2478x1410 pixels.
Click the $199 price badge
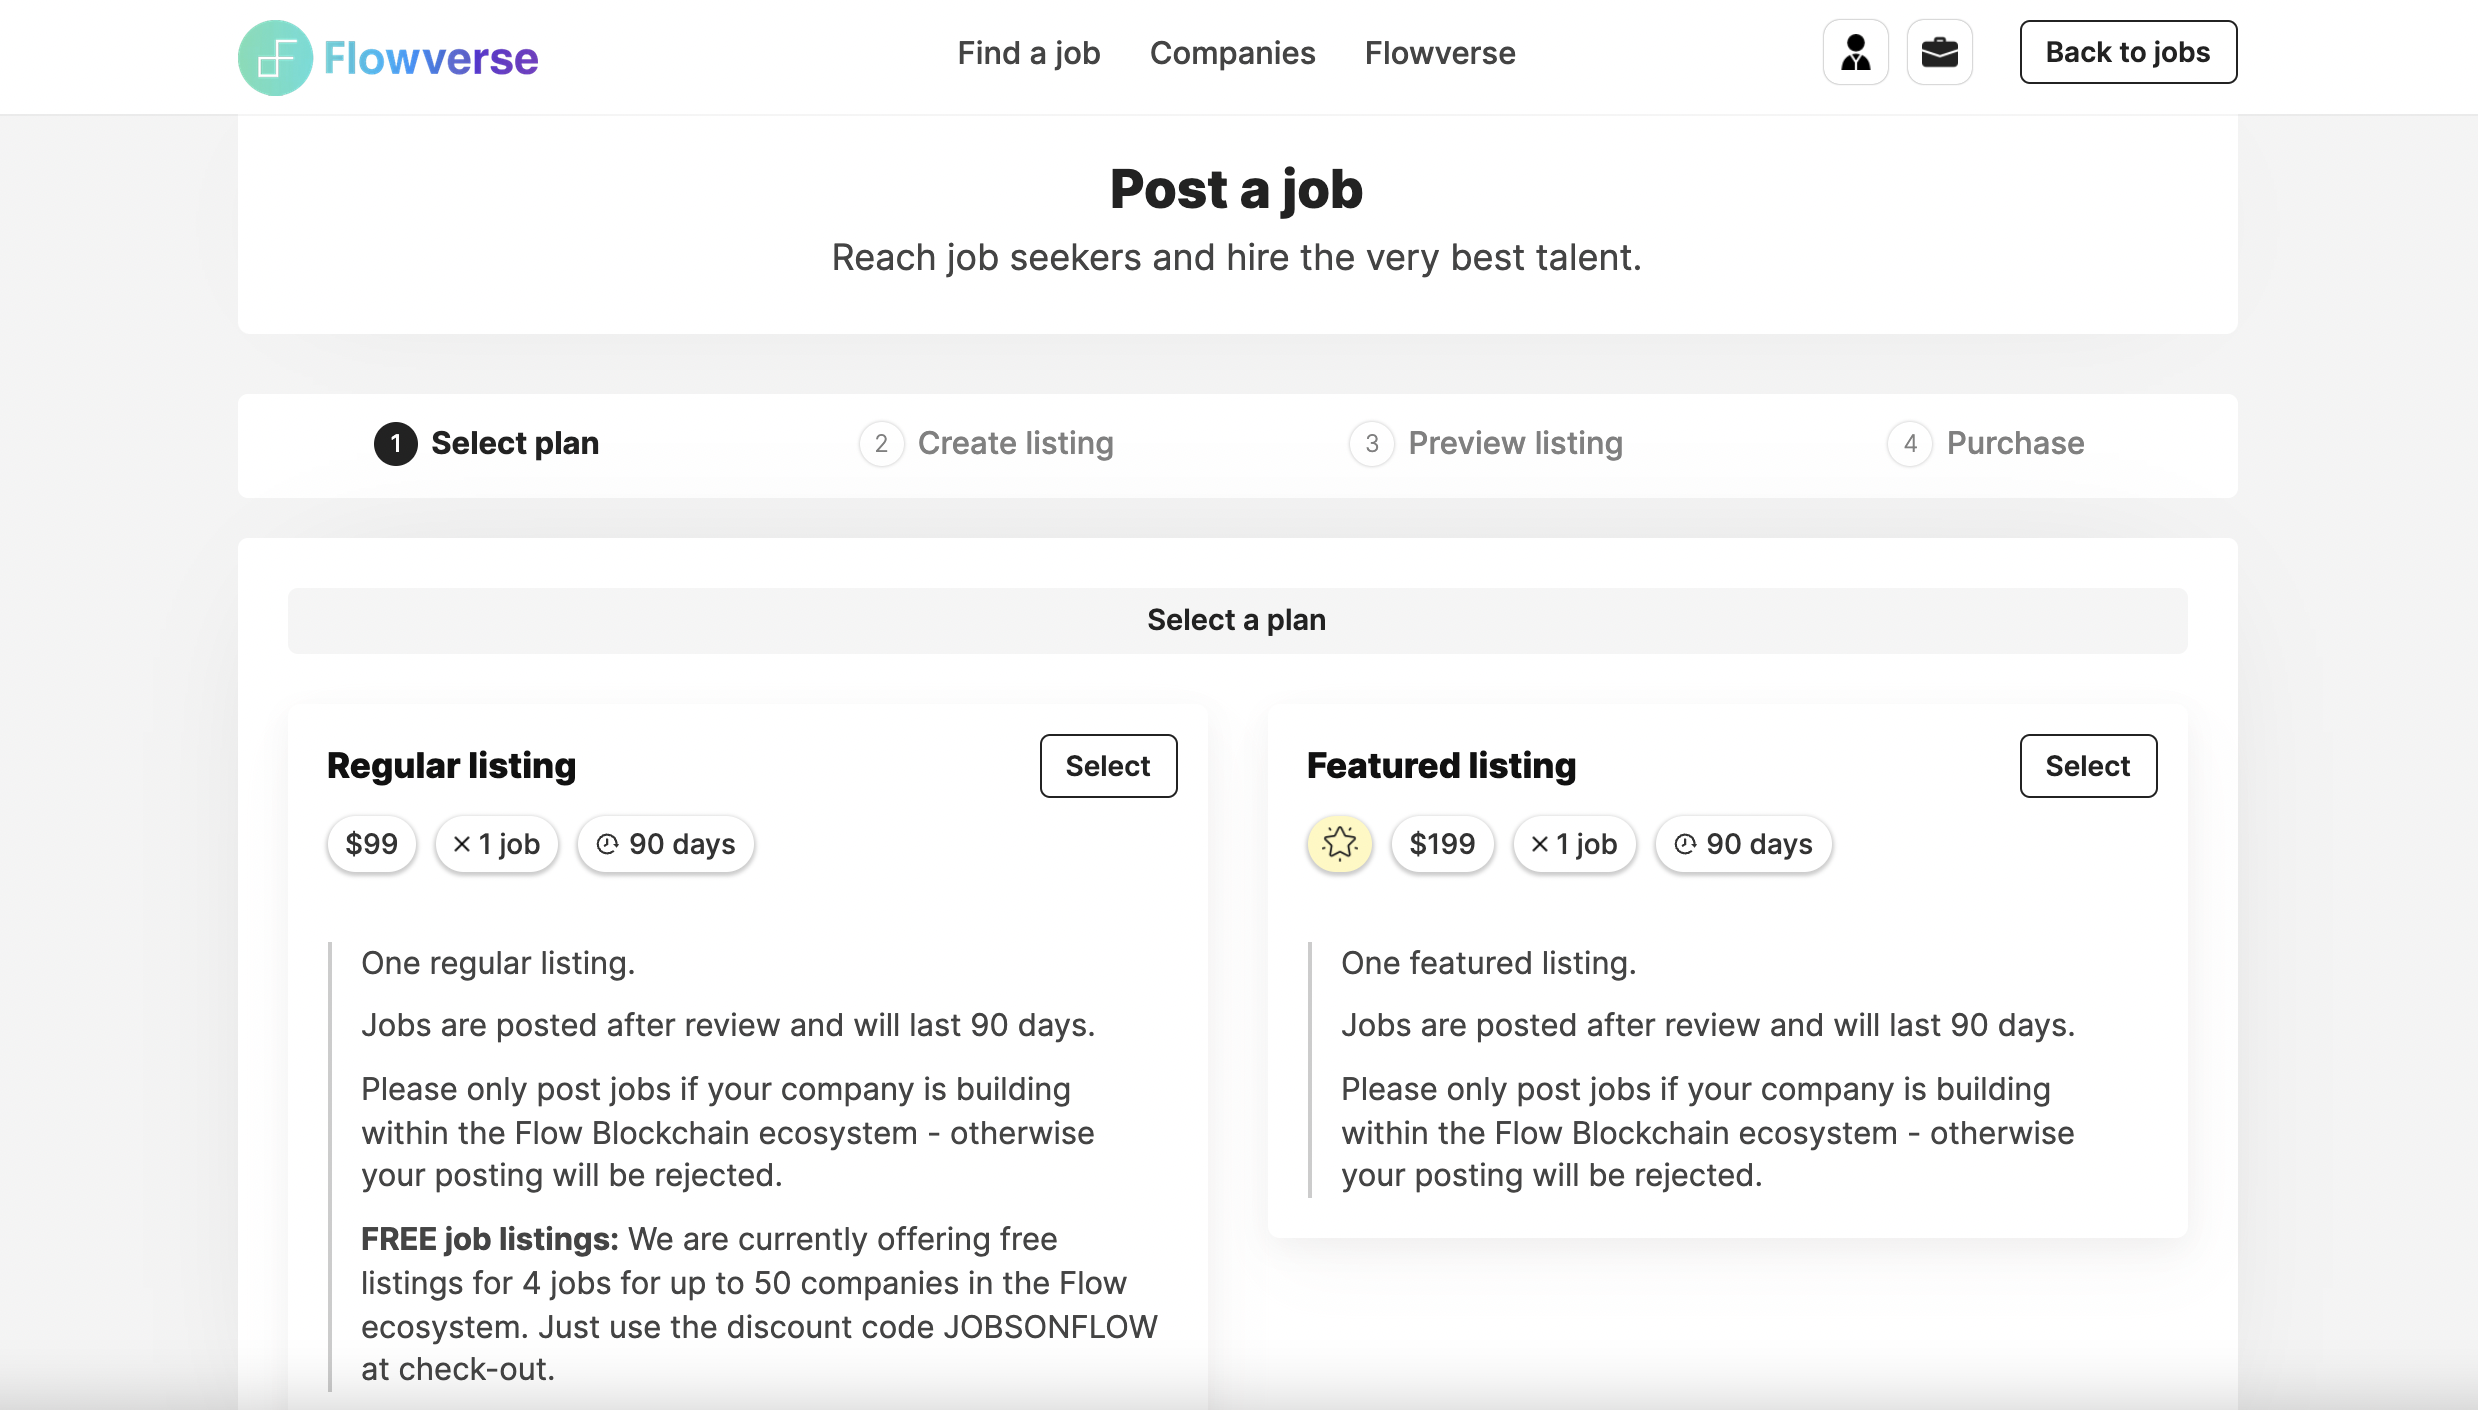(x=1442, y=844)
